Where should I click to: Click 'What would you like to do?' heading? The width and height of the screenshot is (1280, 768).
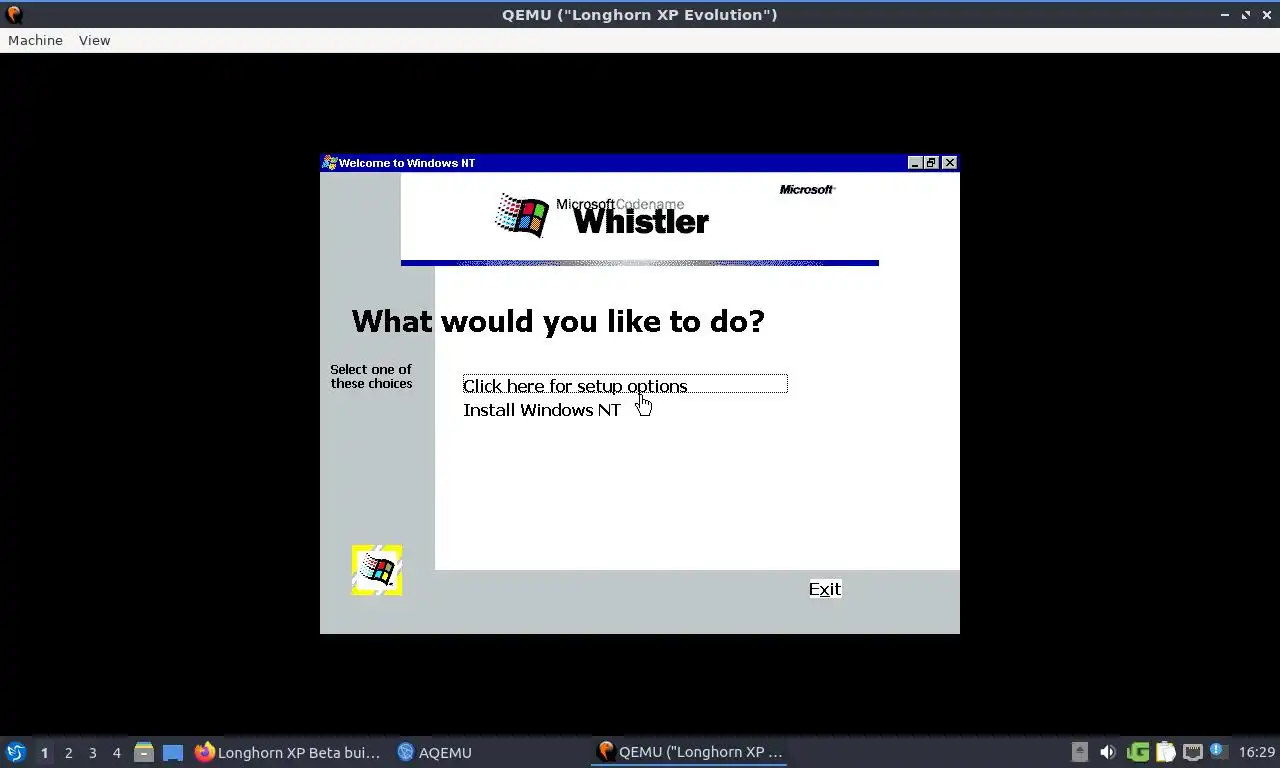pyautogui.click(x=558, y=321)
